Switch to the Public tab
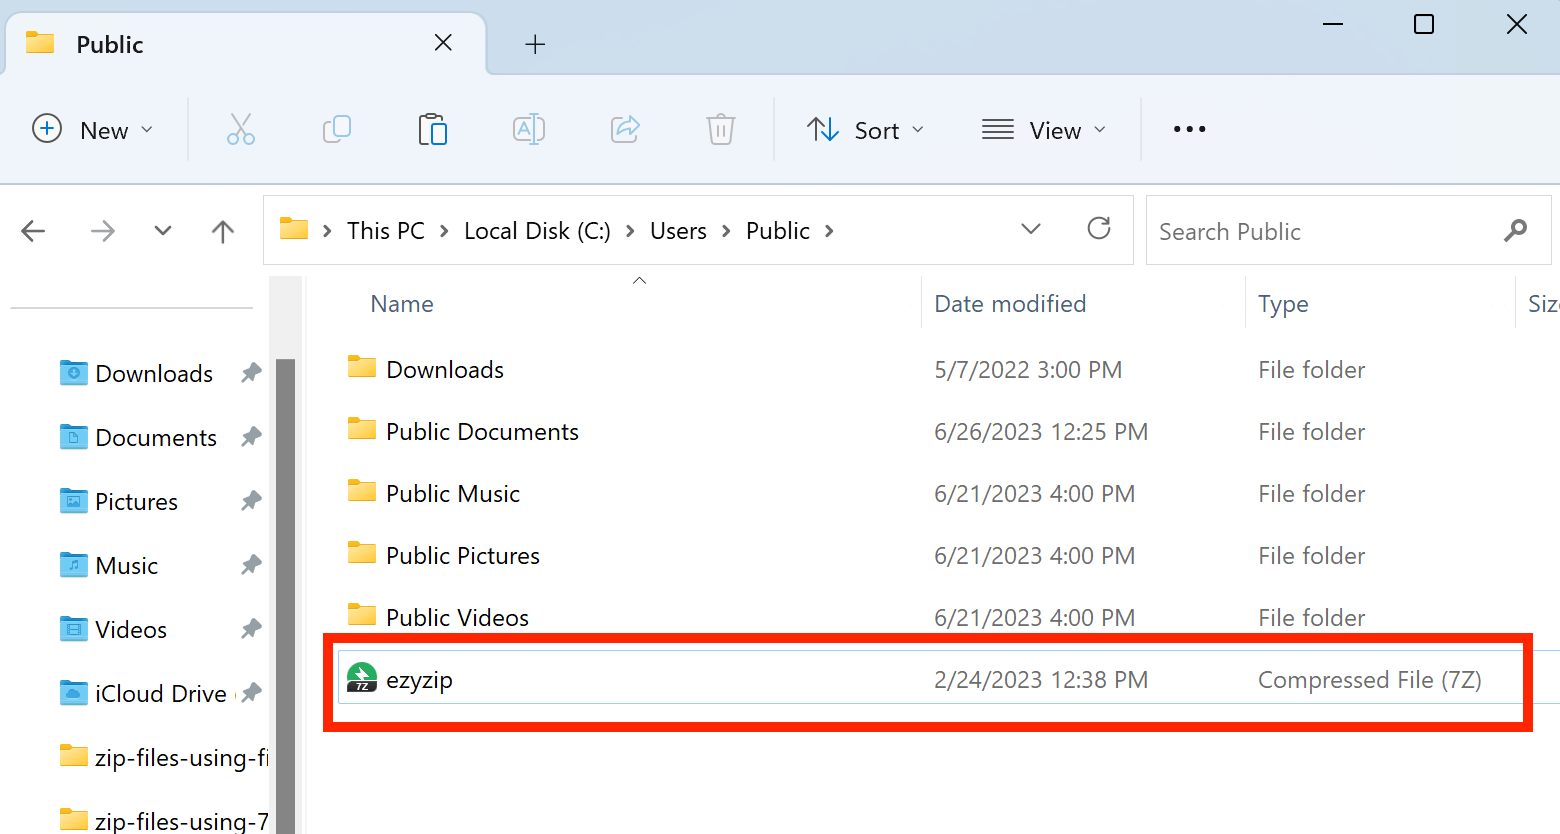Screen dimensions: 1560x834 pos(110,43)
